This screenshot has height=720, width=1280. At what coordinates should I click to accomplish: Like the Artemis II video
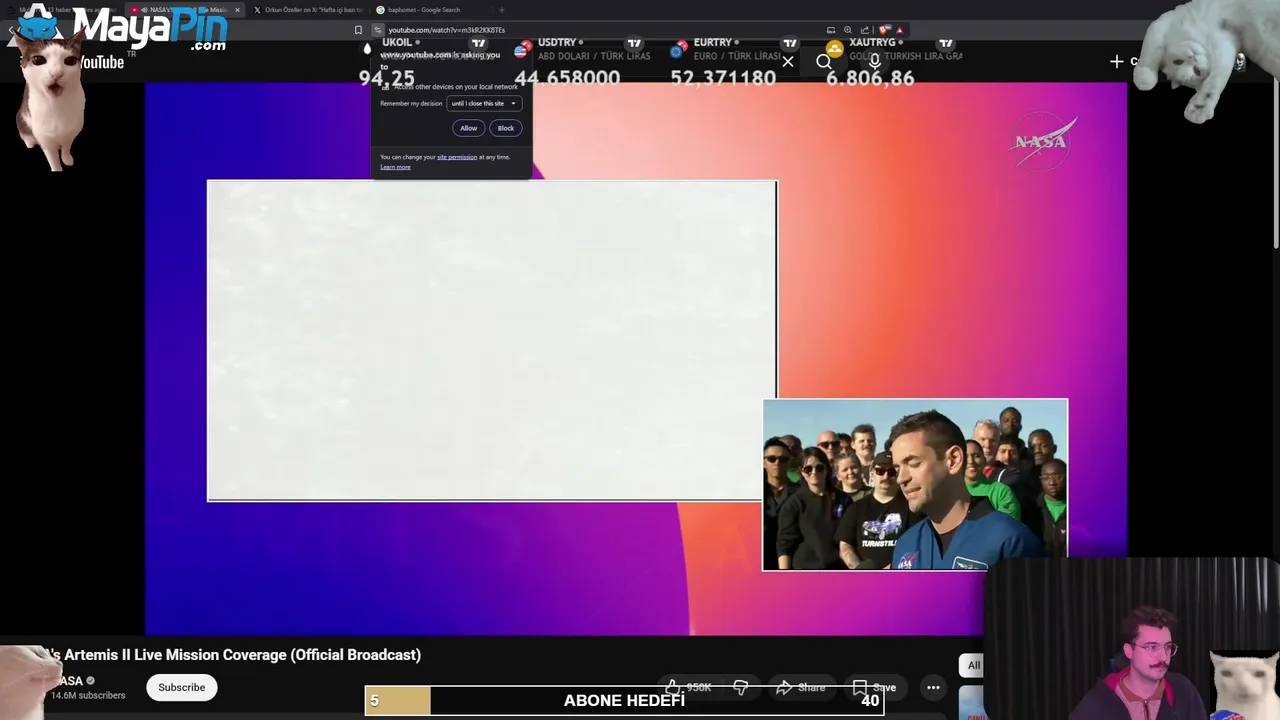coord(688,687)
